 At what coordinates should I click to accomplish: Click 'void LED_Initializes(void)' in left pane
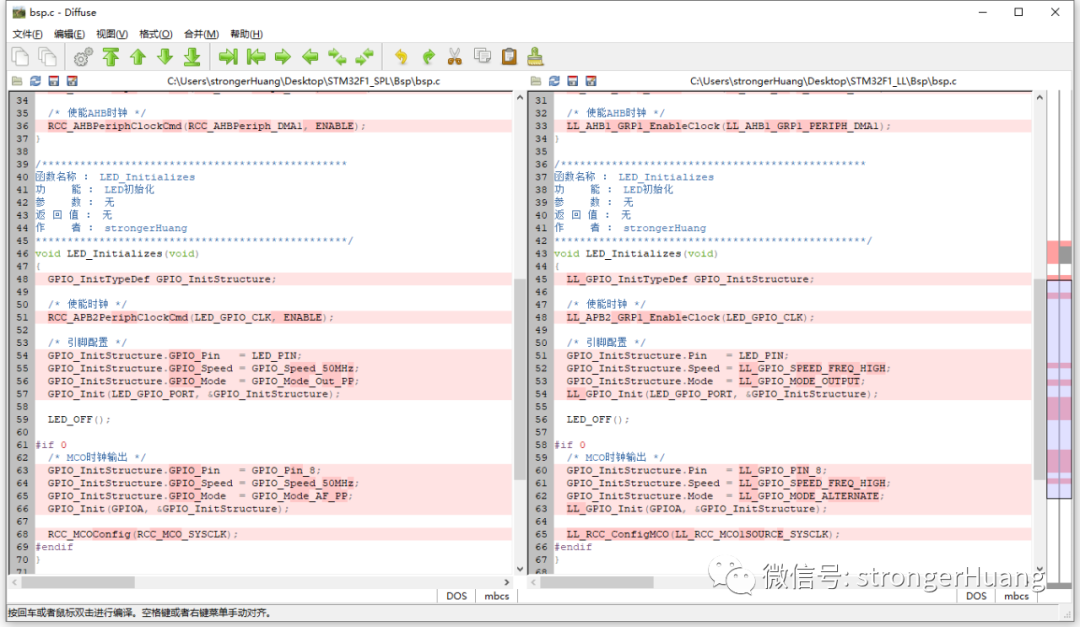[117, 254]
